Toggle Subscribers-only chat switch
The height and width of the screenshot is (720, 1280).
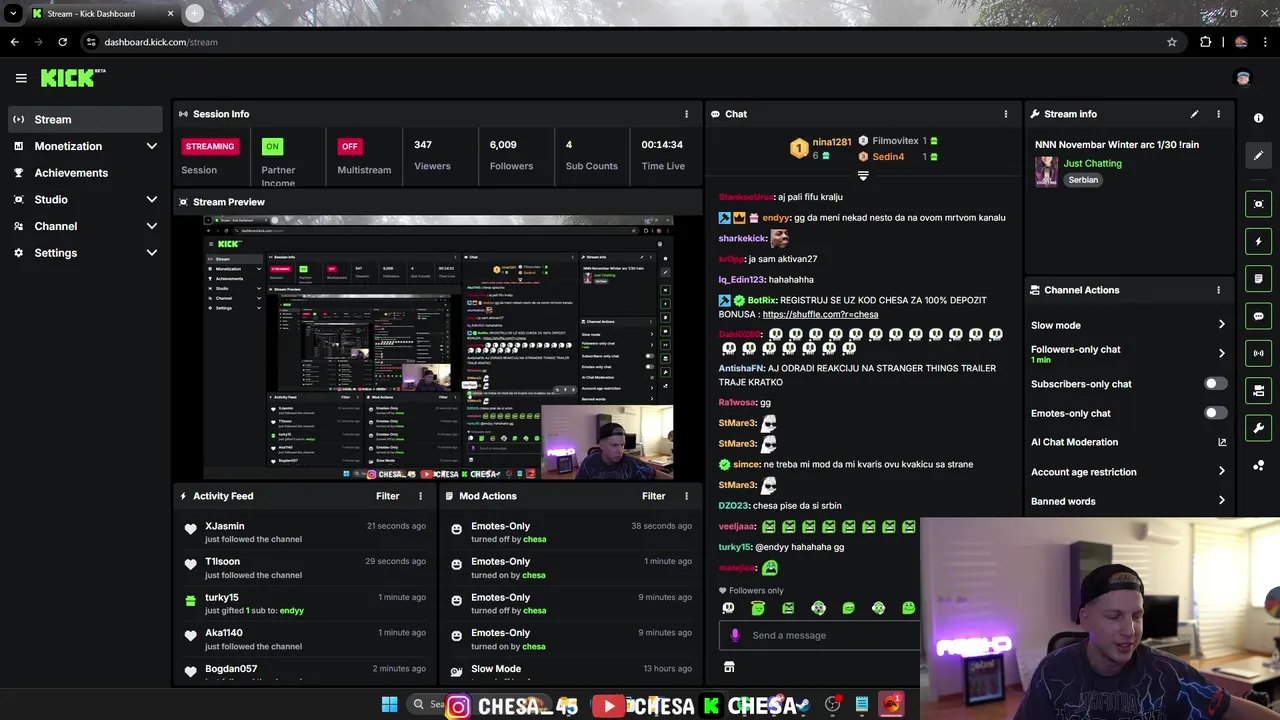pos(1215,384)
